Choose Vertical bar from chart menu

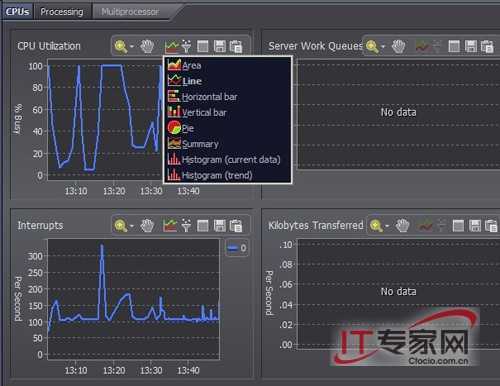228,112
